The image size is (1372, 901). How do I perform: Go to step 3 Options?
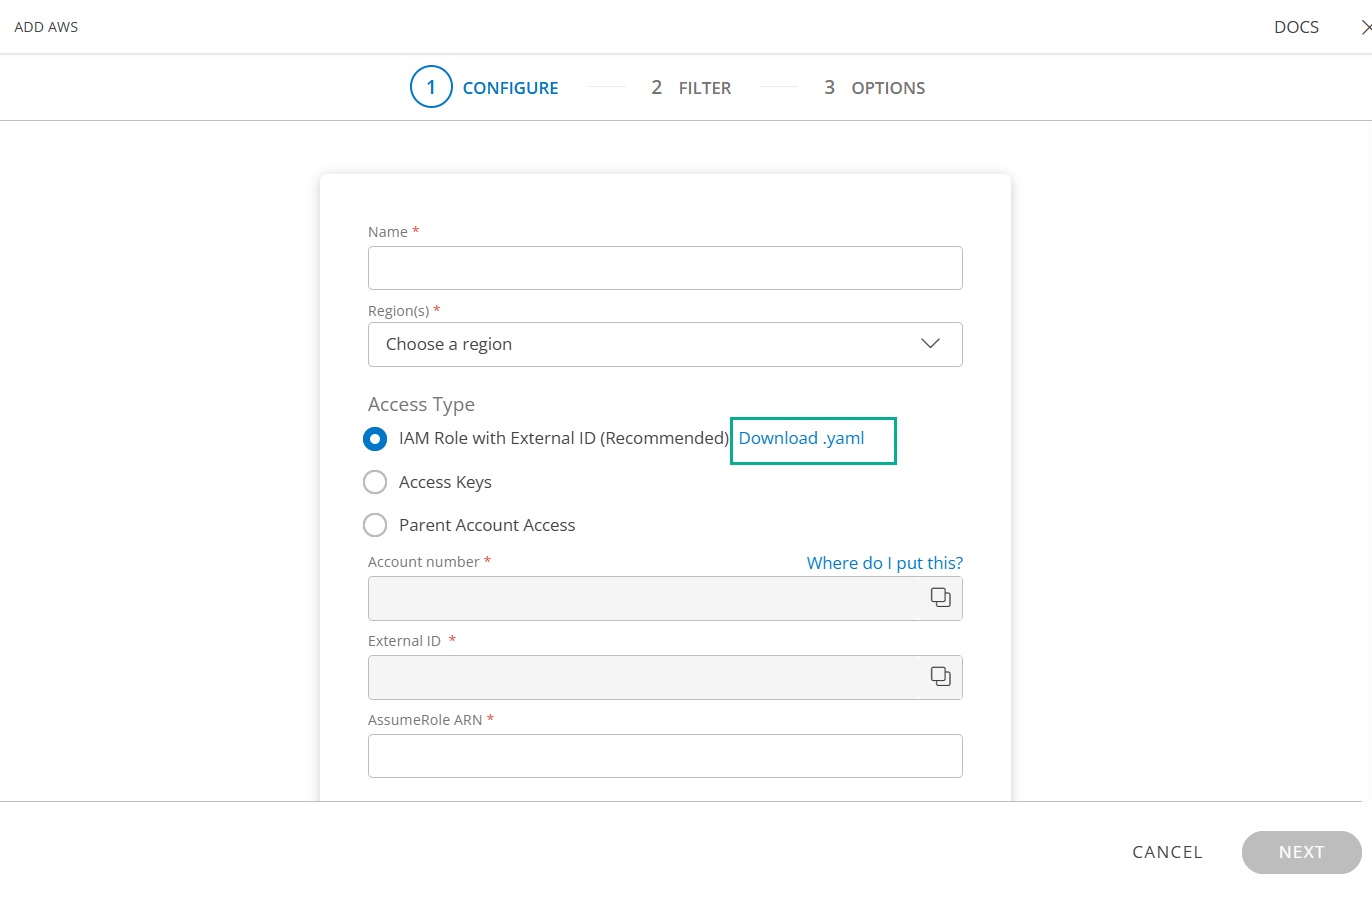point(874,88)
